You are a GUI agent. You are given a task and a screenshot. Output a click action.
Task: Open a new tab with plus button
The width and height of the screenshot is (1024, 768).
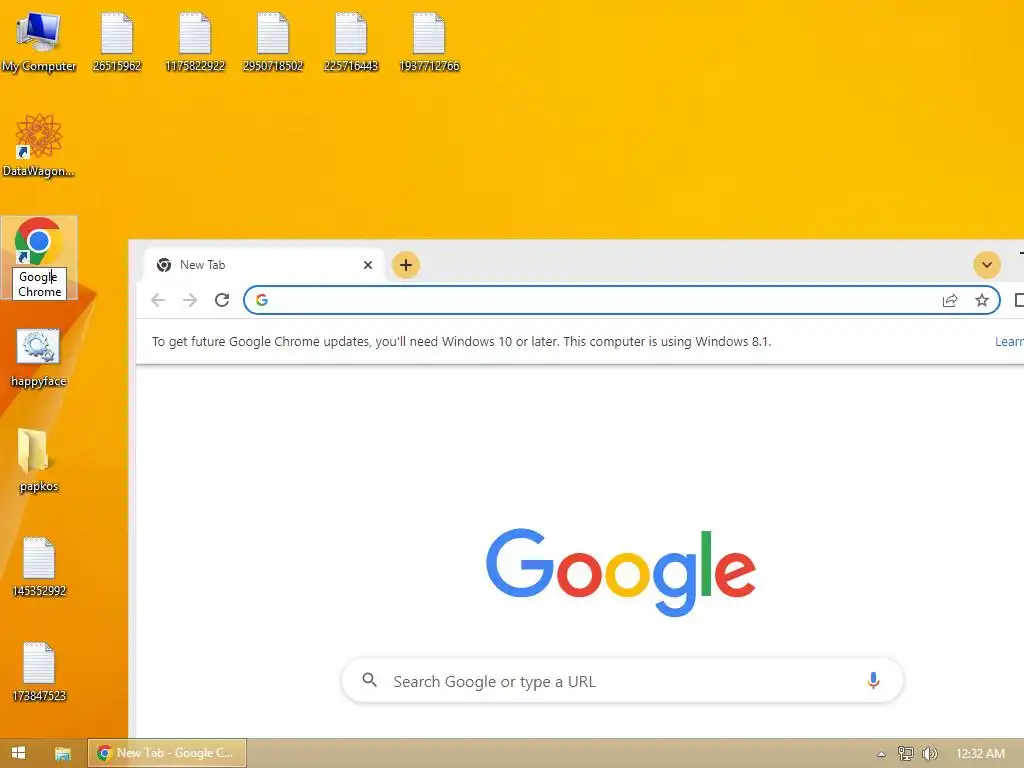tap(406, 265)
